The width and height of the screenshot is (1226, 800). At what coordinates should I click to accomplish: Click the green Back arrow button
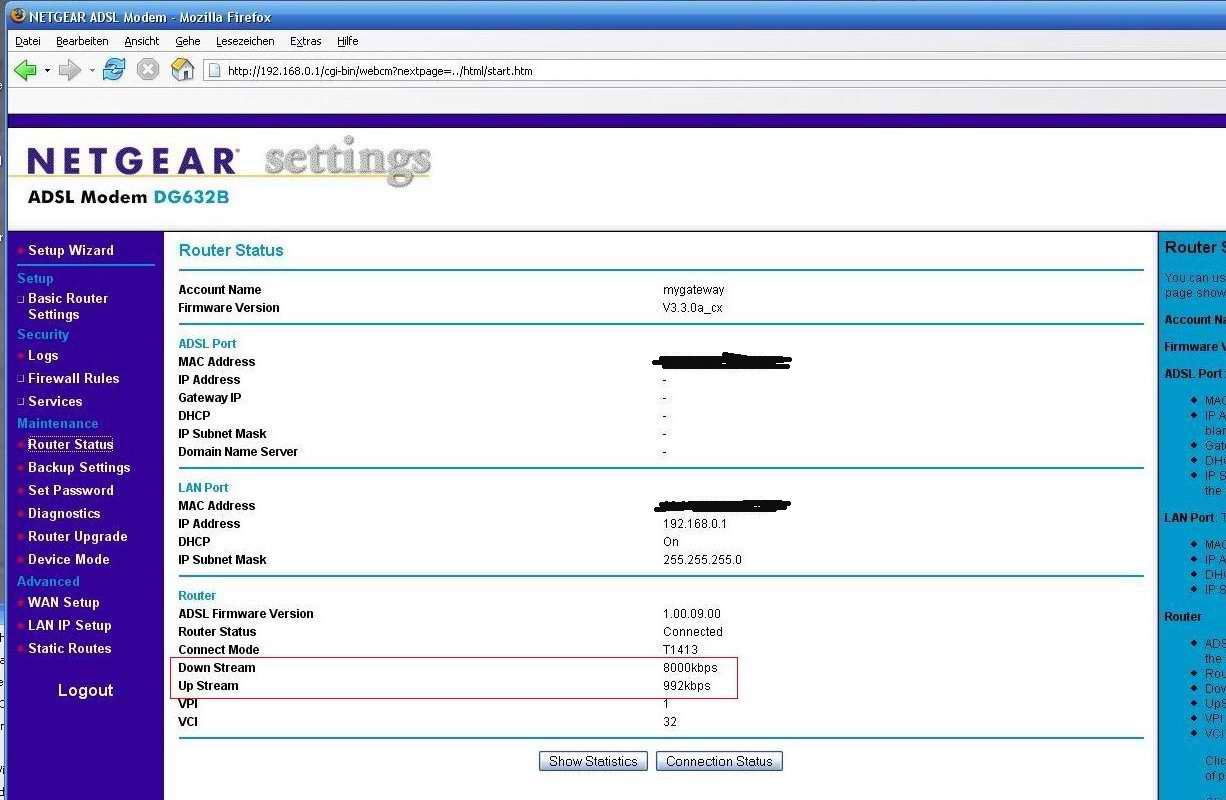25,70
